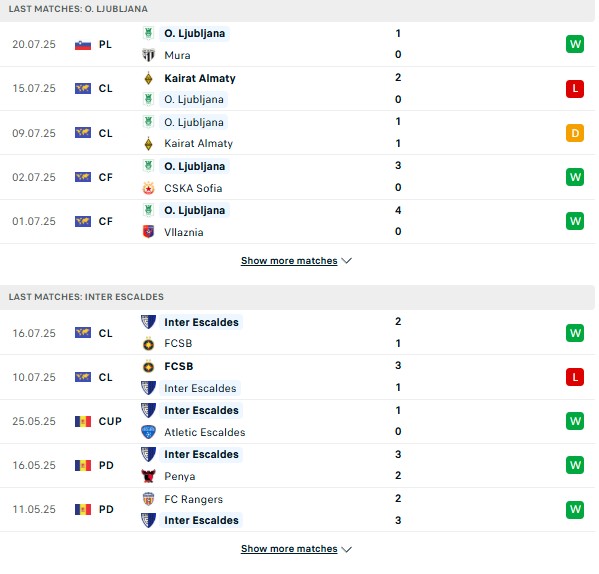Click the Penya team crest icon
Image resolution: width=599 pixels, height=574 pixels.
click(148, 476)
